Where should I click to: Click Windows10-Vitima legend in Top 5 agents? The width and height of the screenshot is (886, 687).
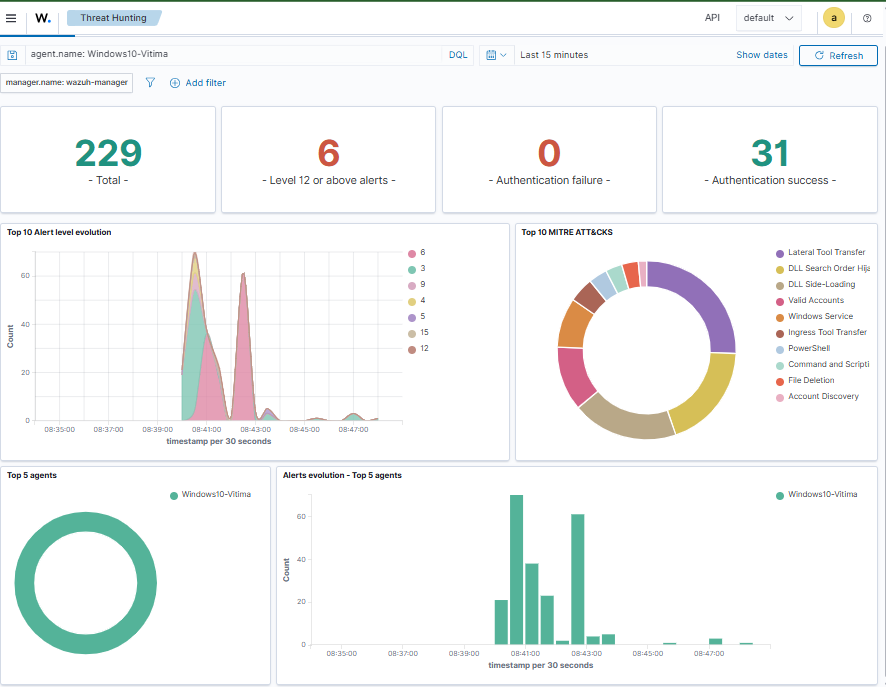coord(211,494)
